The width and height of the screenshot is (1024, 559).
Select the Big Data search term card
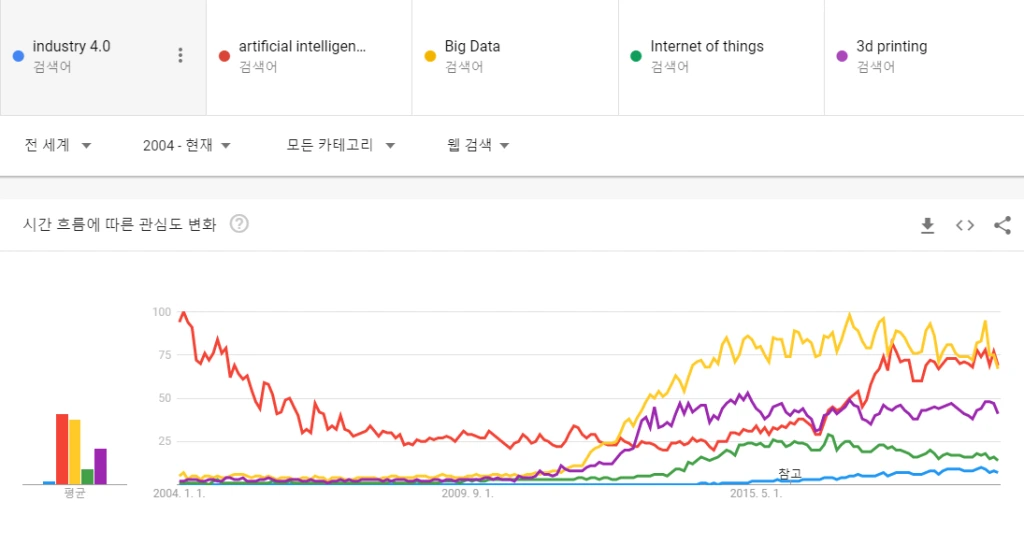tap(515, 57)
